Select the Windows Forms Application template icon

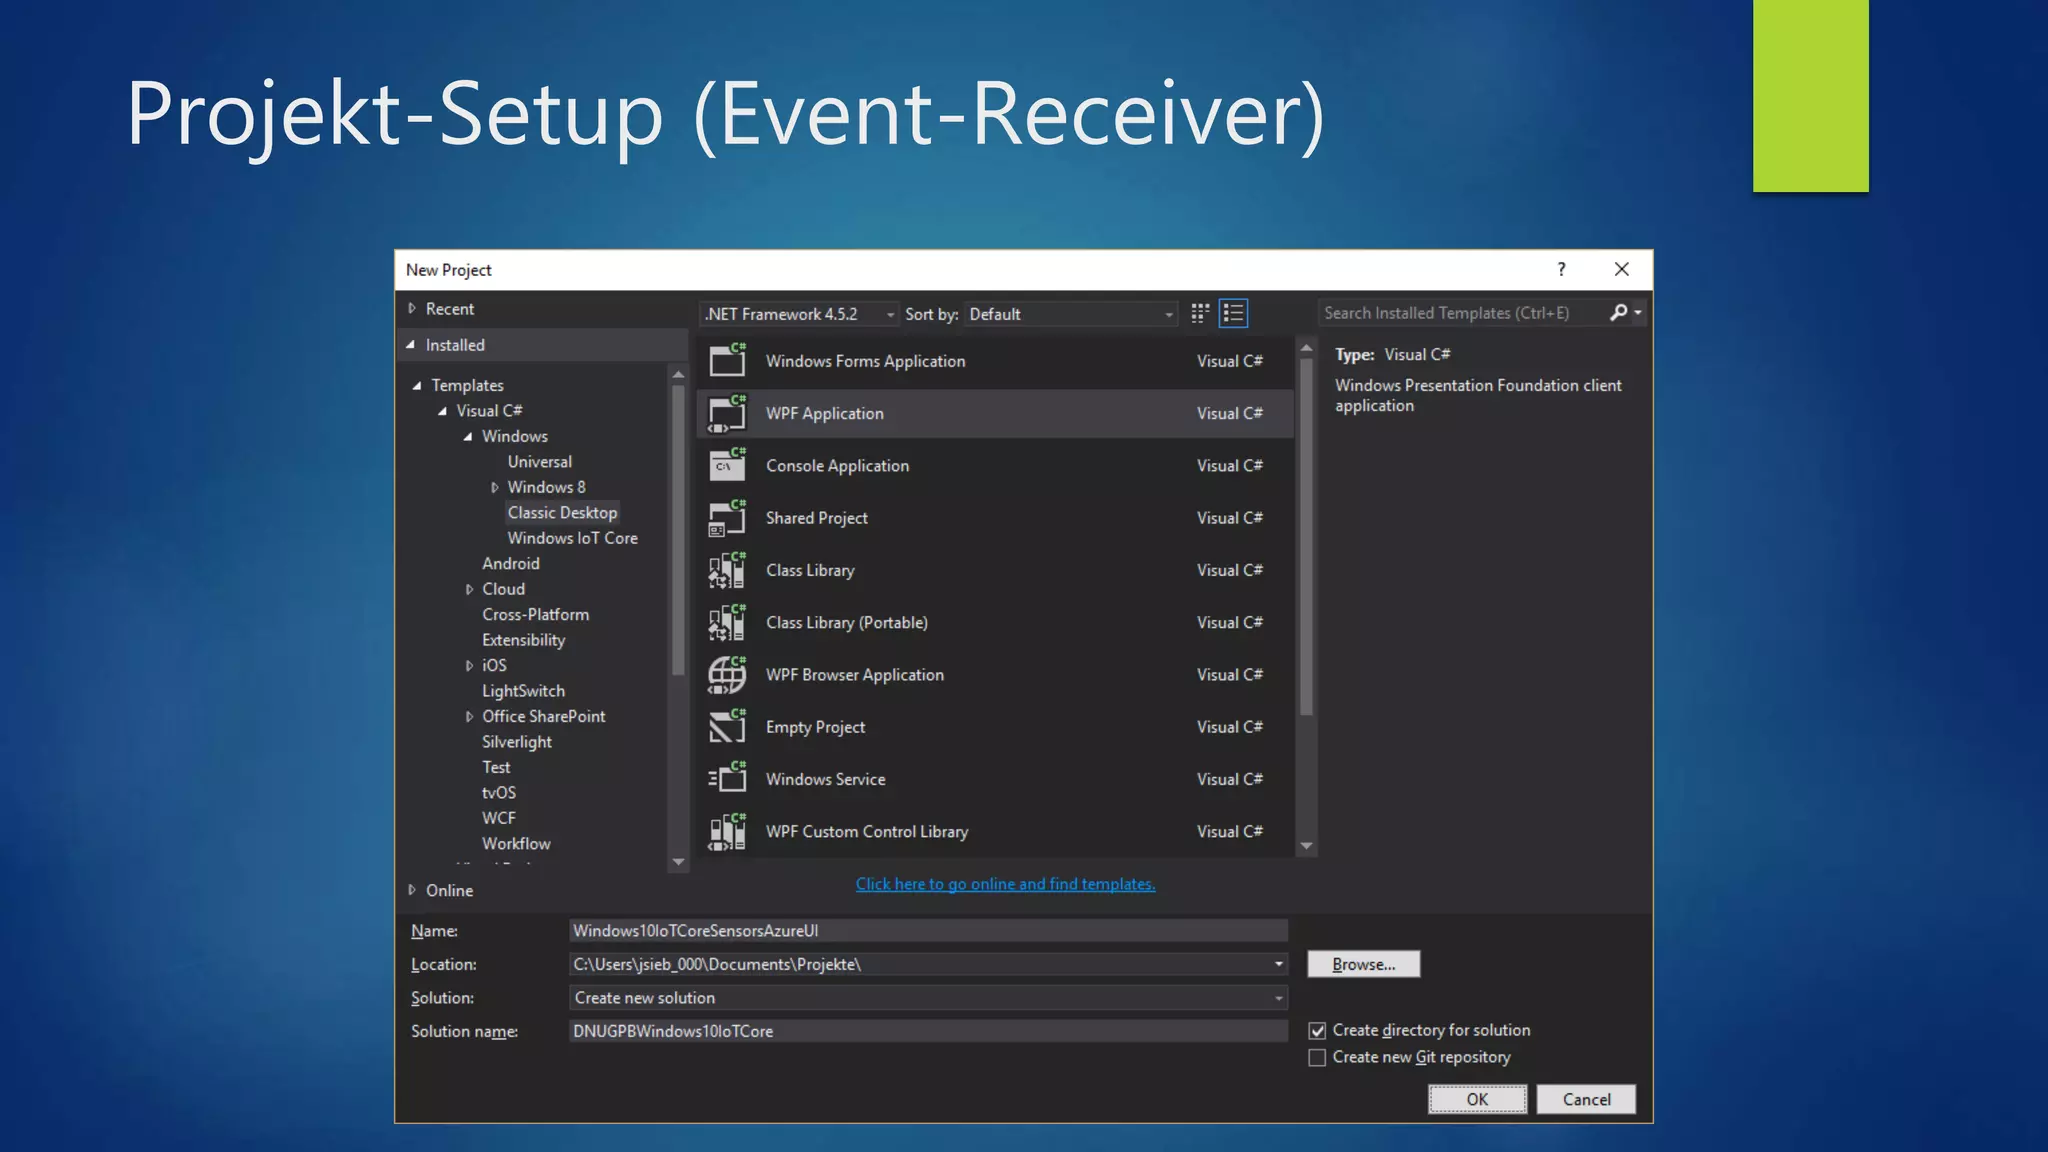(x=727, y=360)
